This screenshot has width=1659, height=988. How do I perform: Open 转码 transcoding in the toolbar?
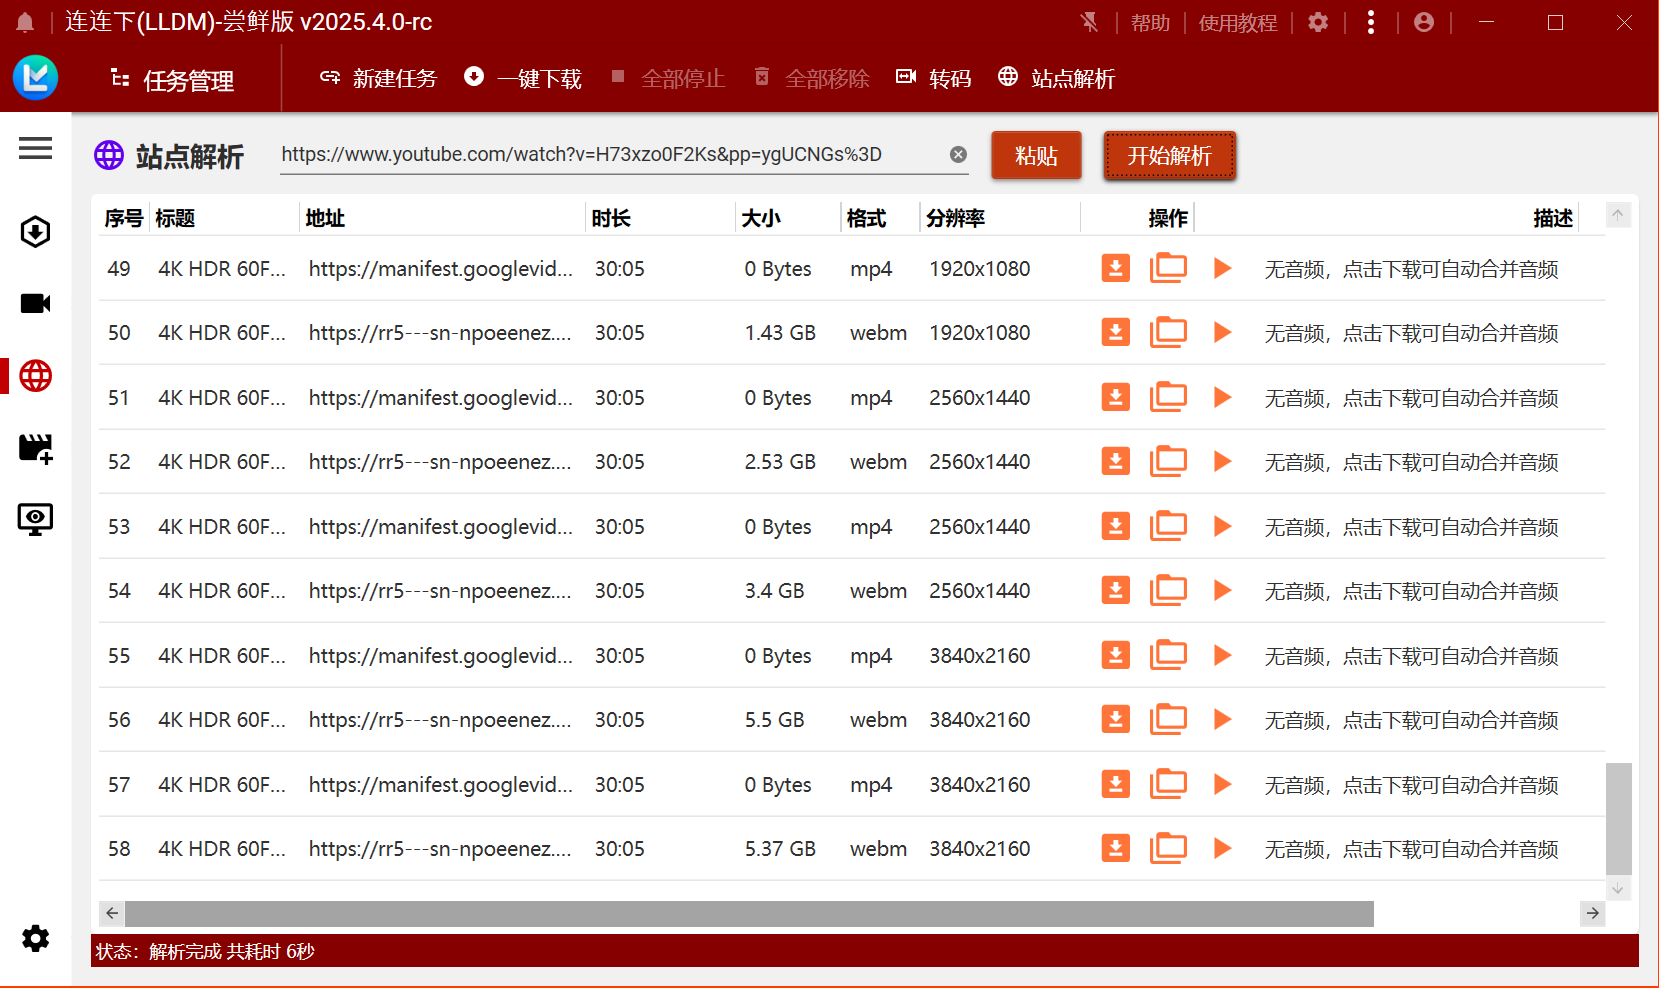[x=934, y=78]
